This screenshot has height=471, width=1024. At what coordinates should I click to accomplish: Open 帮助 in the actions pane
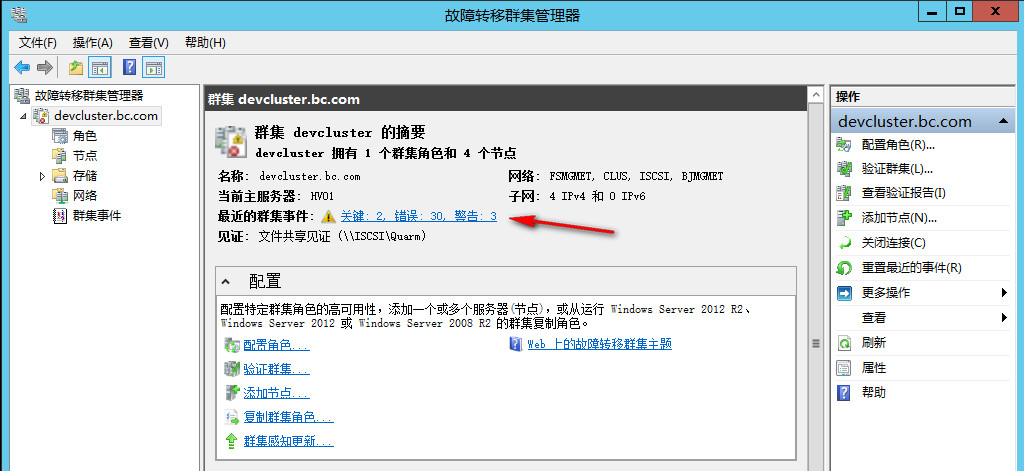[x=874, y=393]
